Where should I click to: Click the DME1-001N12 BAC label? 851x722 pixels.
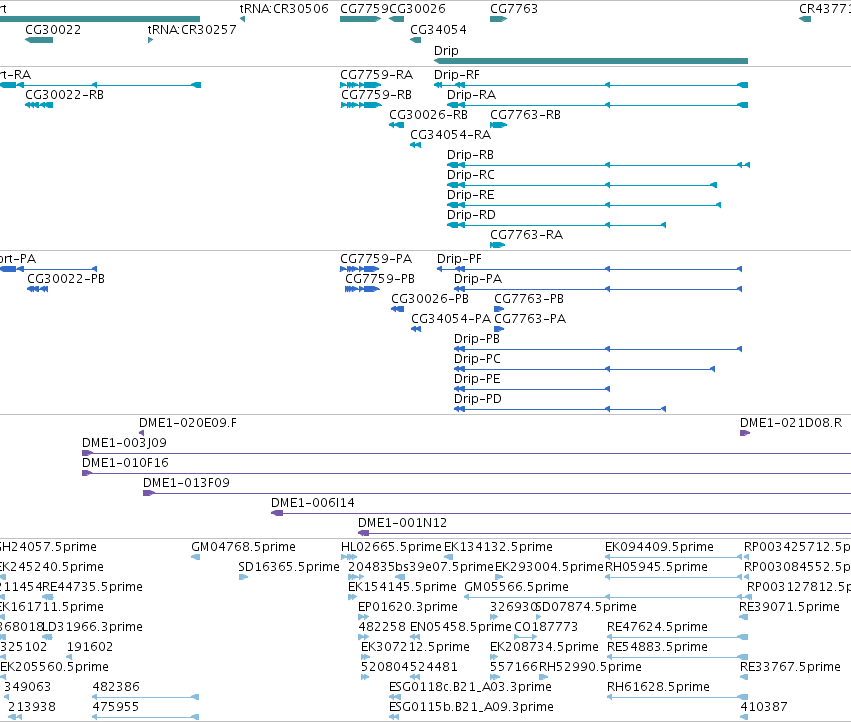(x=403, y=523)
